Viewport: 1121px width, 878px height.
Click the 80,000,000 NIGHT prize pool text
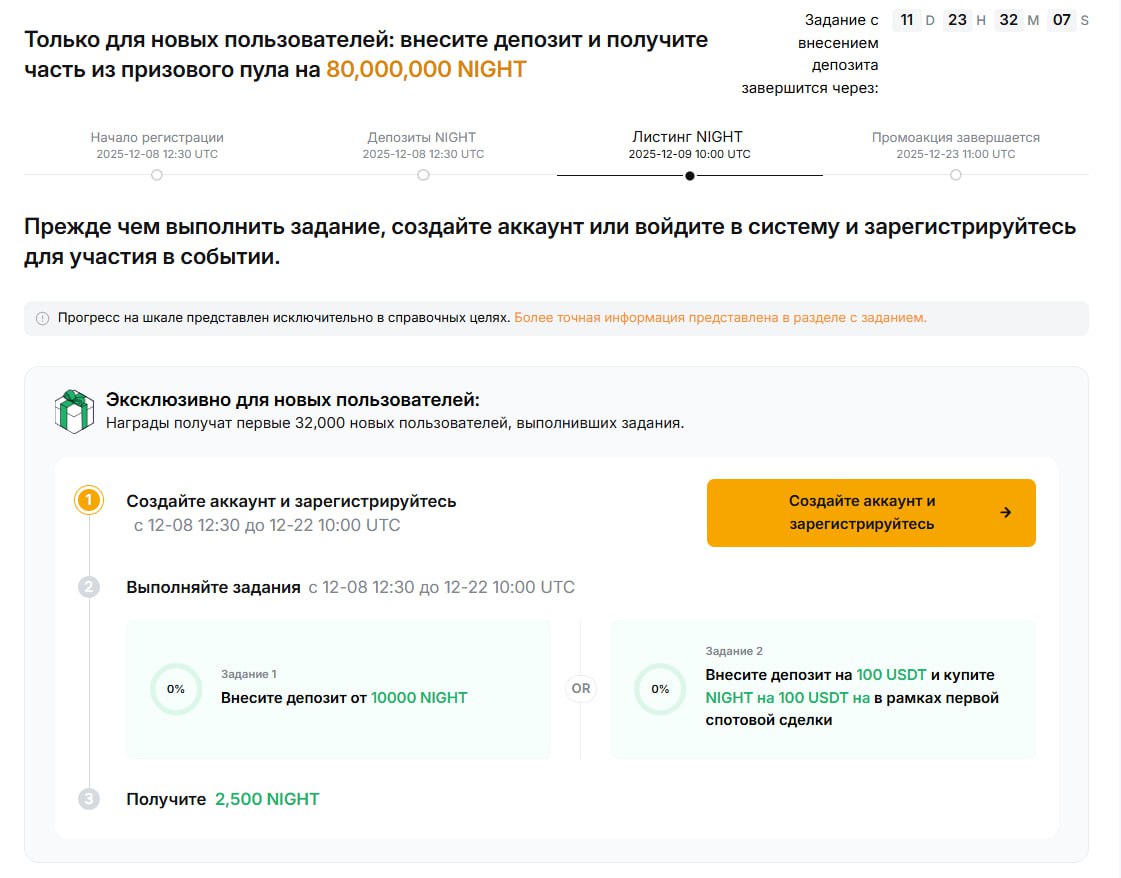coord(426,69)
